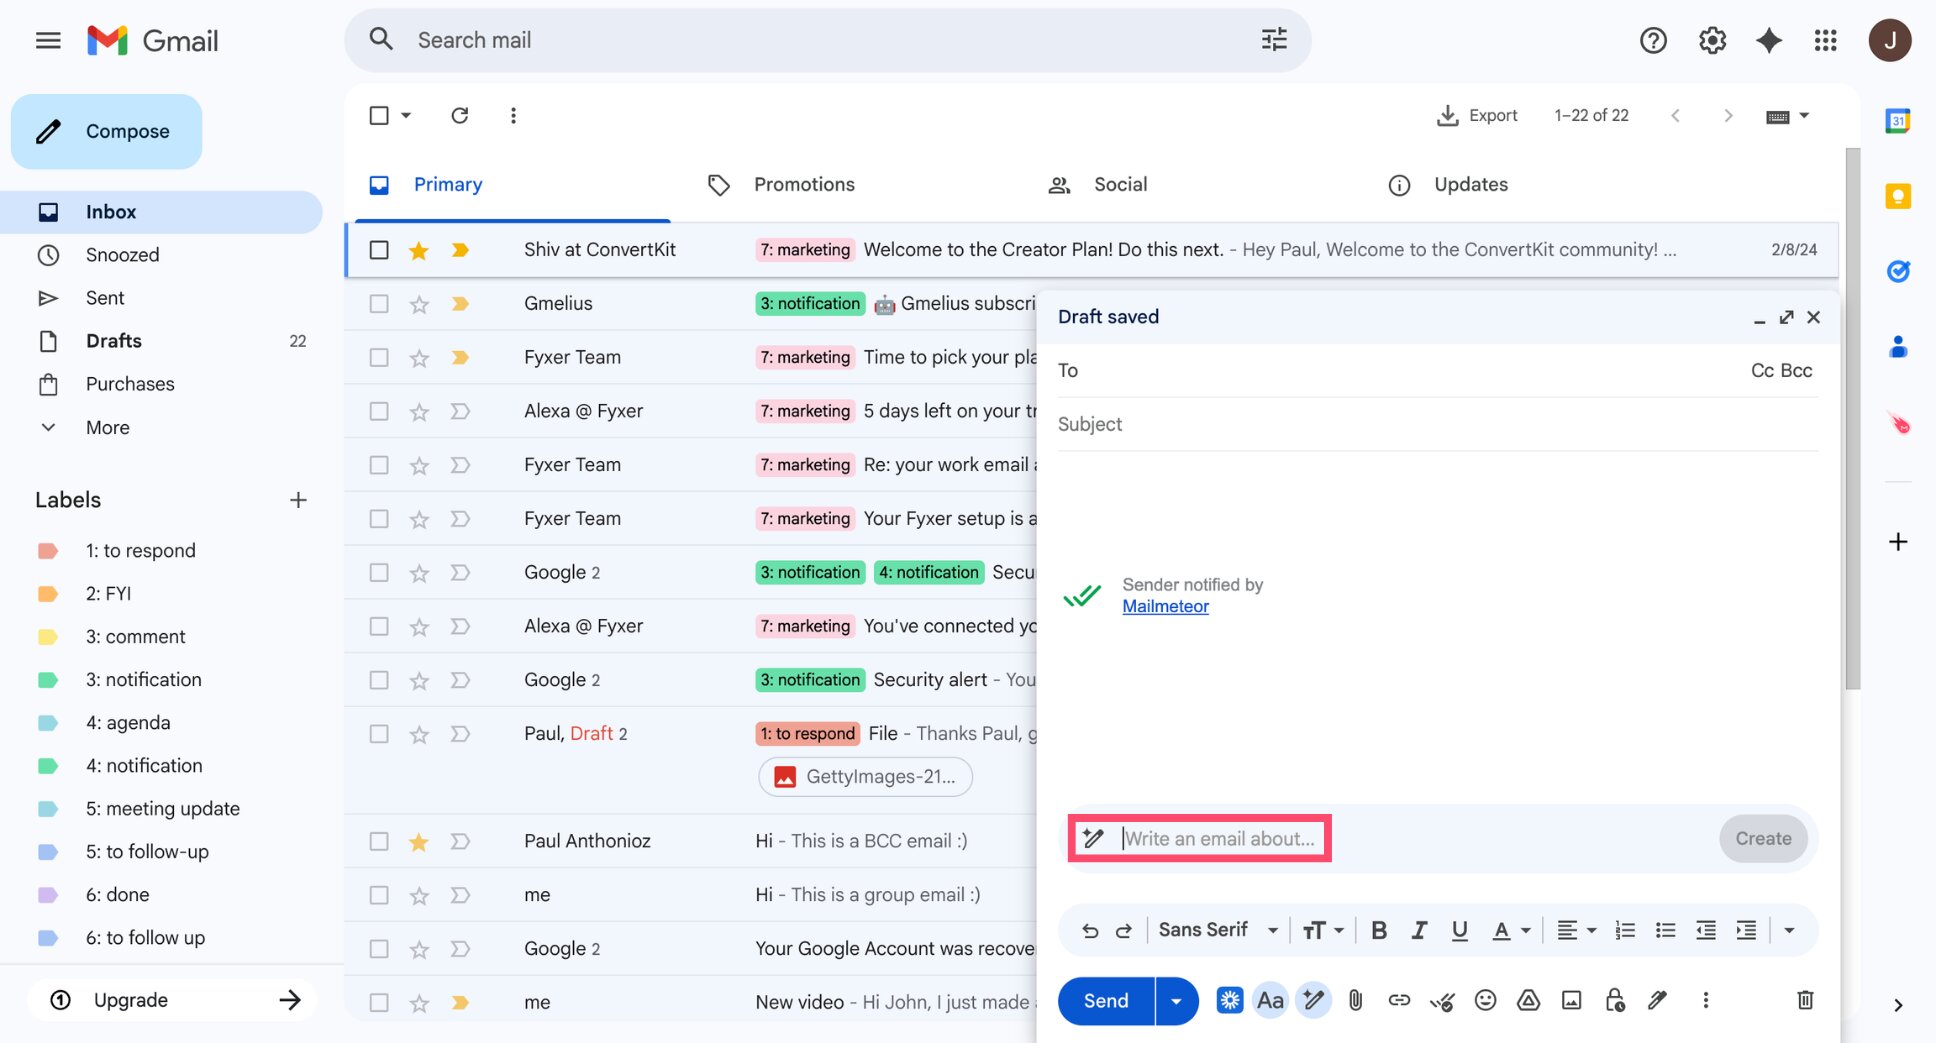Image resolution: width=1941 pixels, height=1043 pixels.
Task: Switch to the Promotions tab
Action: click(x=804, y=184)
